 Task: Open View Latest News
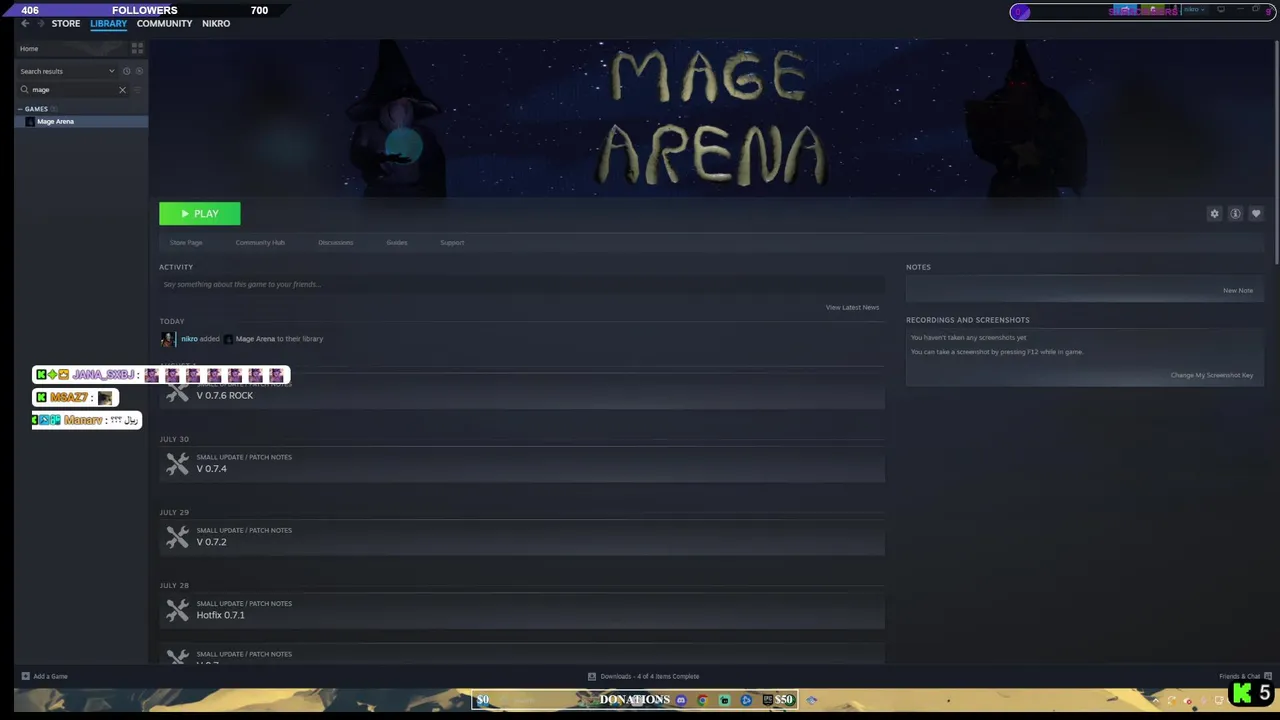point(852,307)
